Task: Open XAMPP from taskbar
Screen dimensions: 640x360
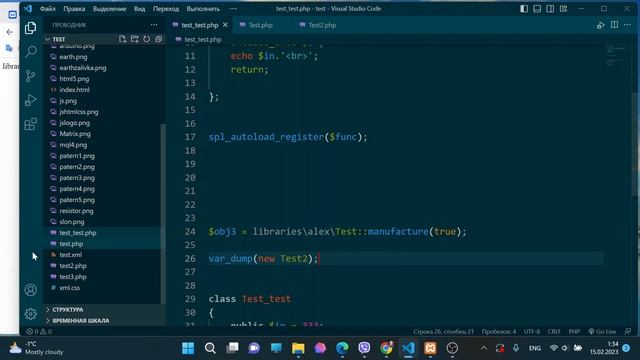Action: [x=430, y=348]
